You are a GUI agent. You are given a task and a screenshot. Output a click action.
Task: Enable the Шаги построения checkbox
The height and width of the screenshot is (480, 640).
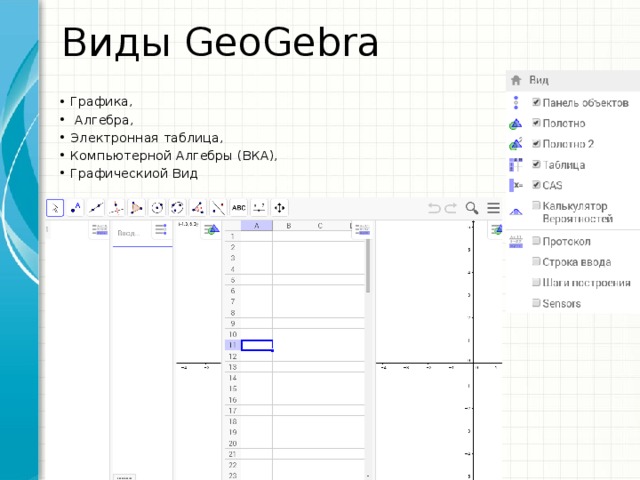coord(536,282)
